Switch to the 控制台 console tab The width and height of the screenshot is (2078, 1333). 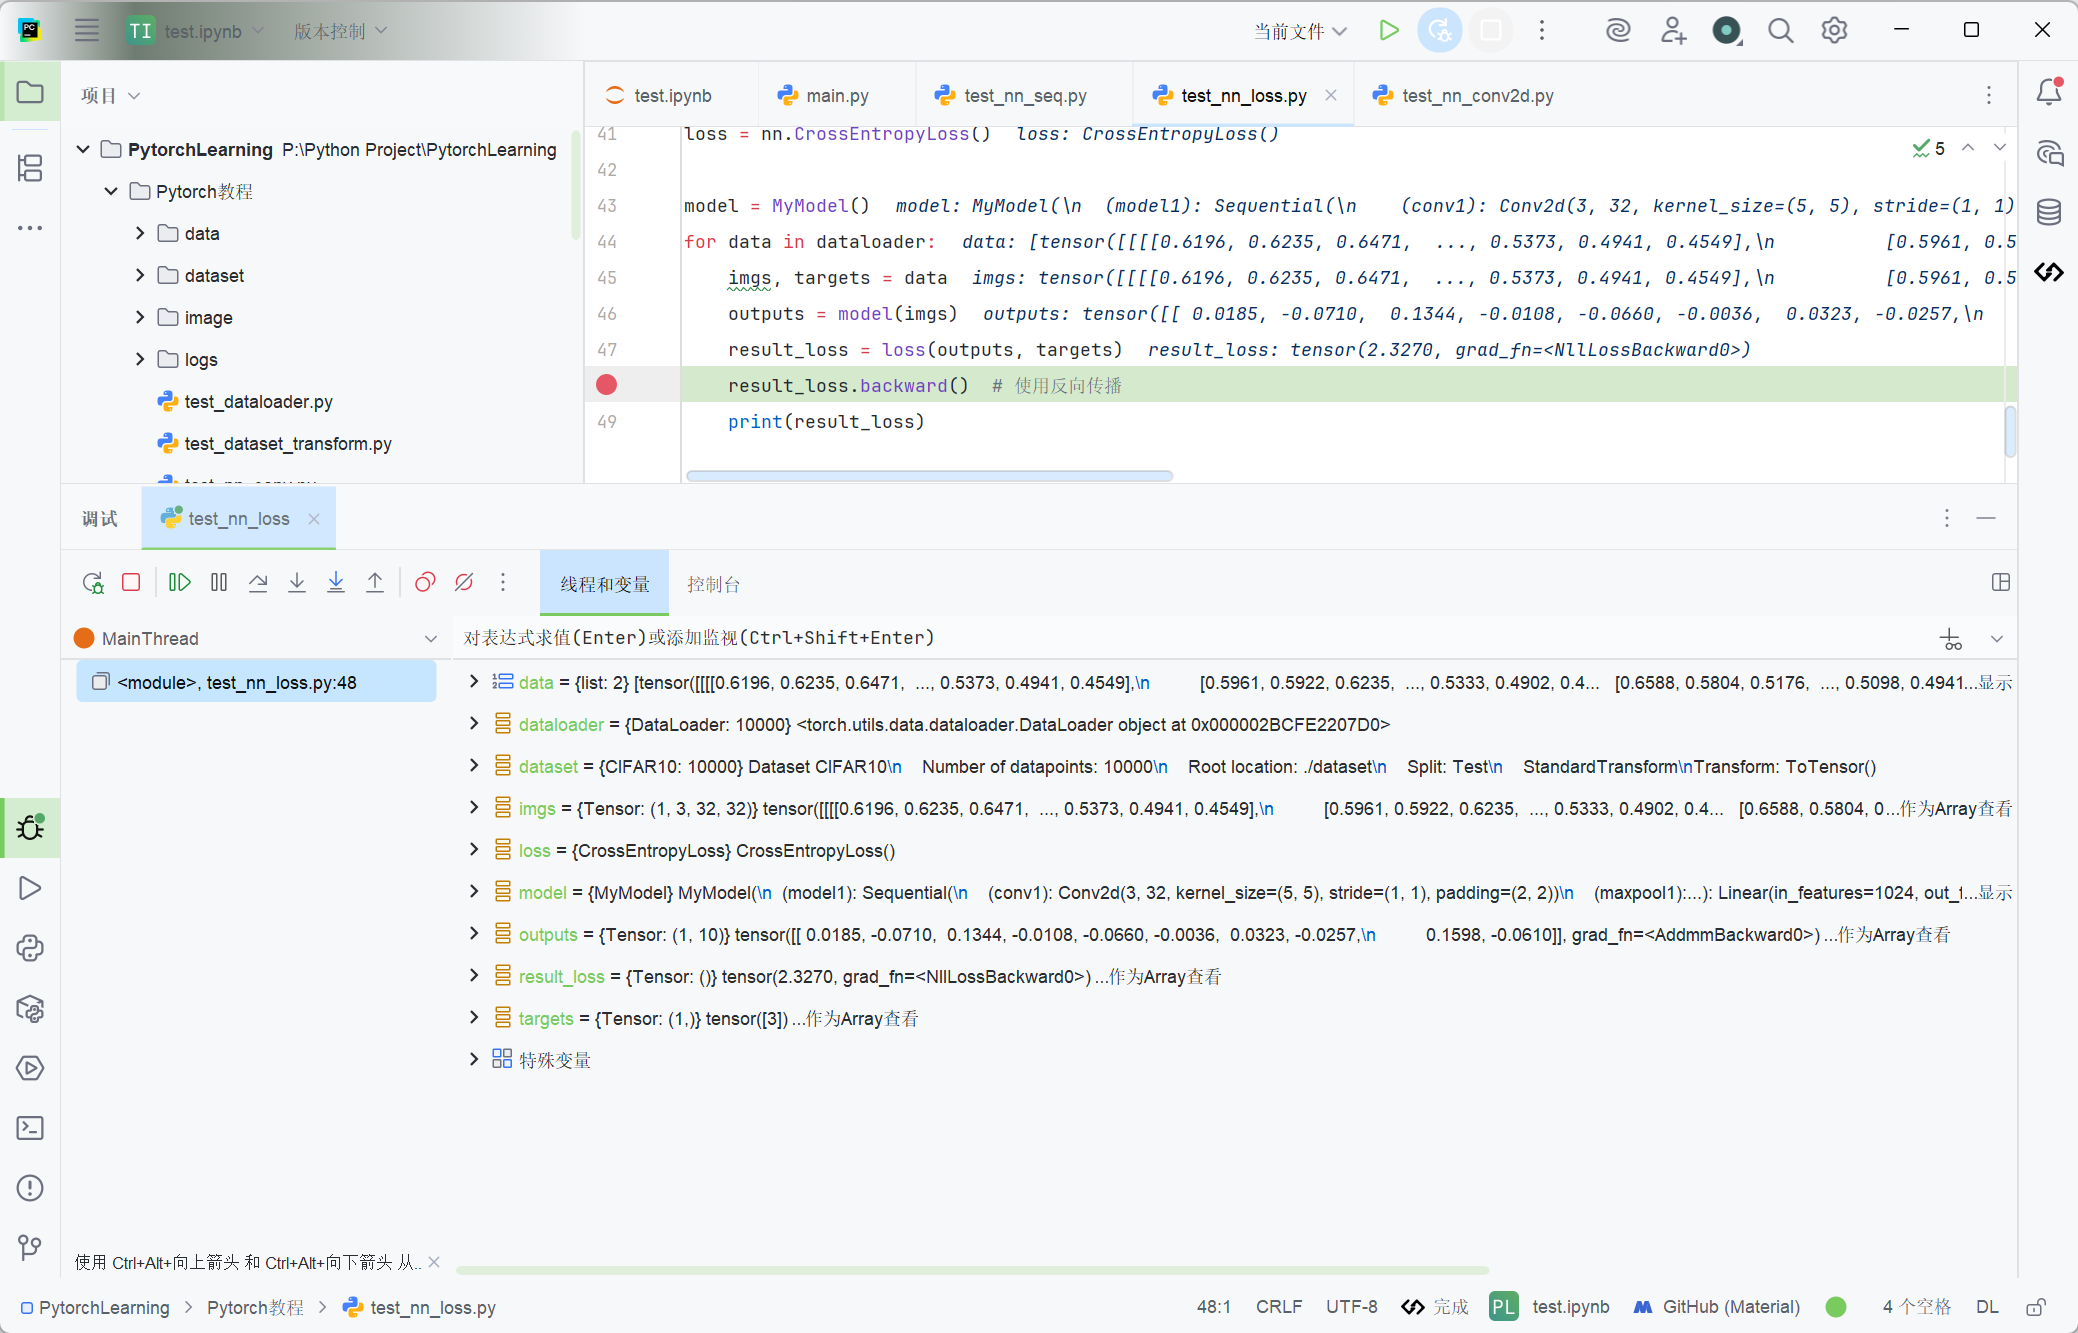click(713, 584)
